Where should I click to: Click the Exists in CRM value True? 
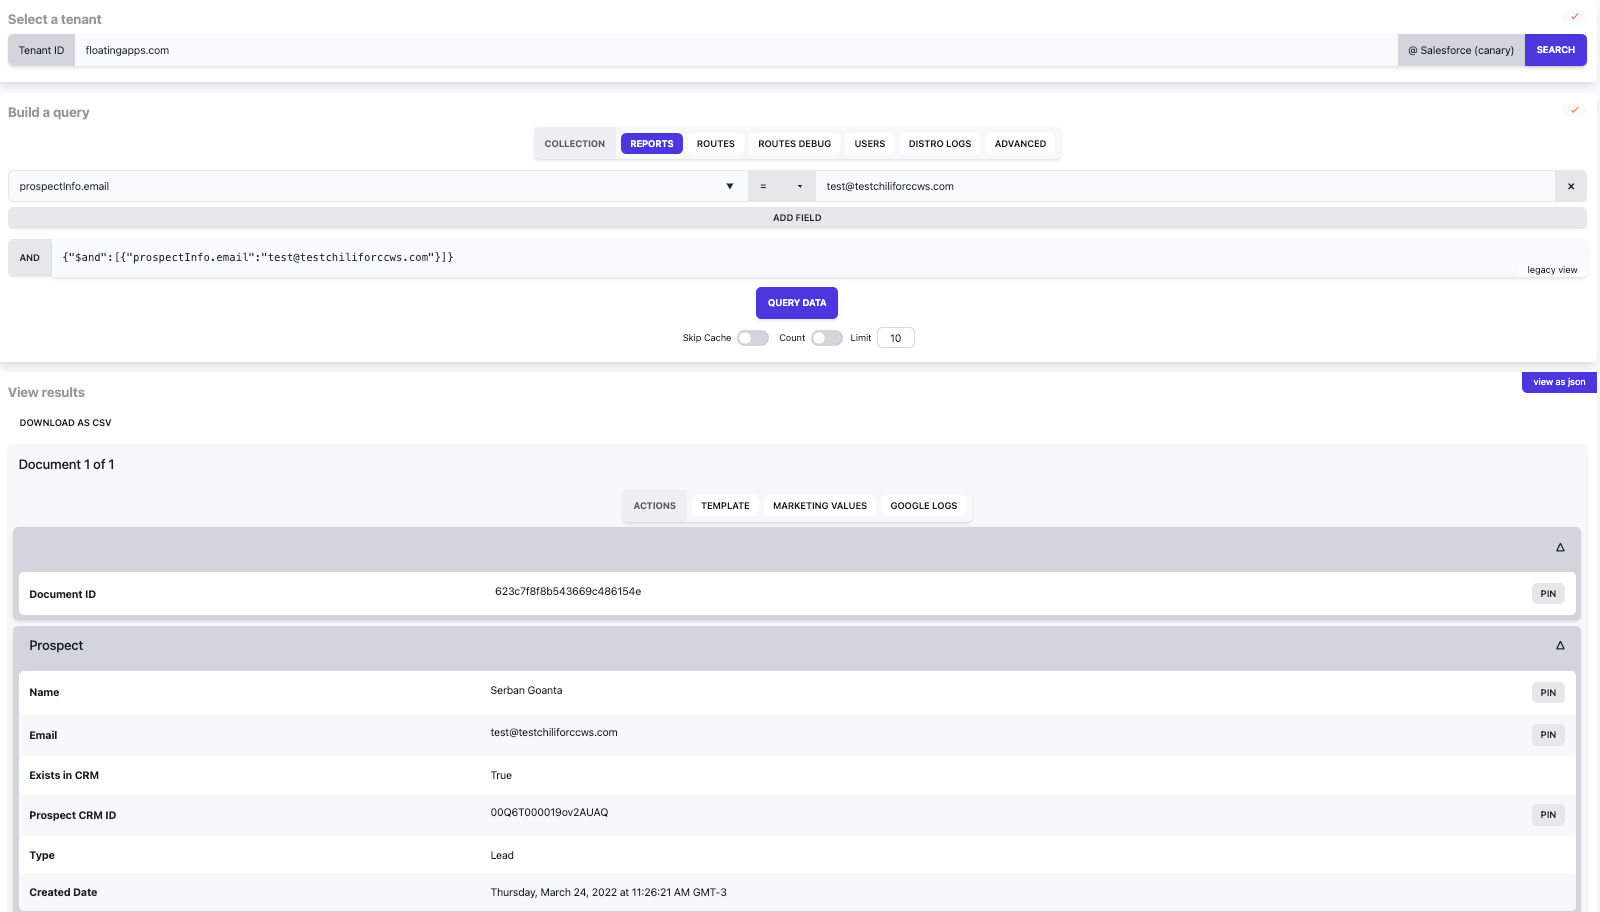tap(501, 776)
